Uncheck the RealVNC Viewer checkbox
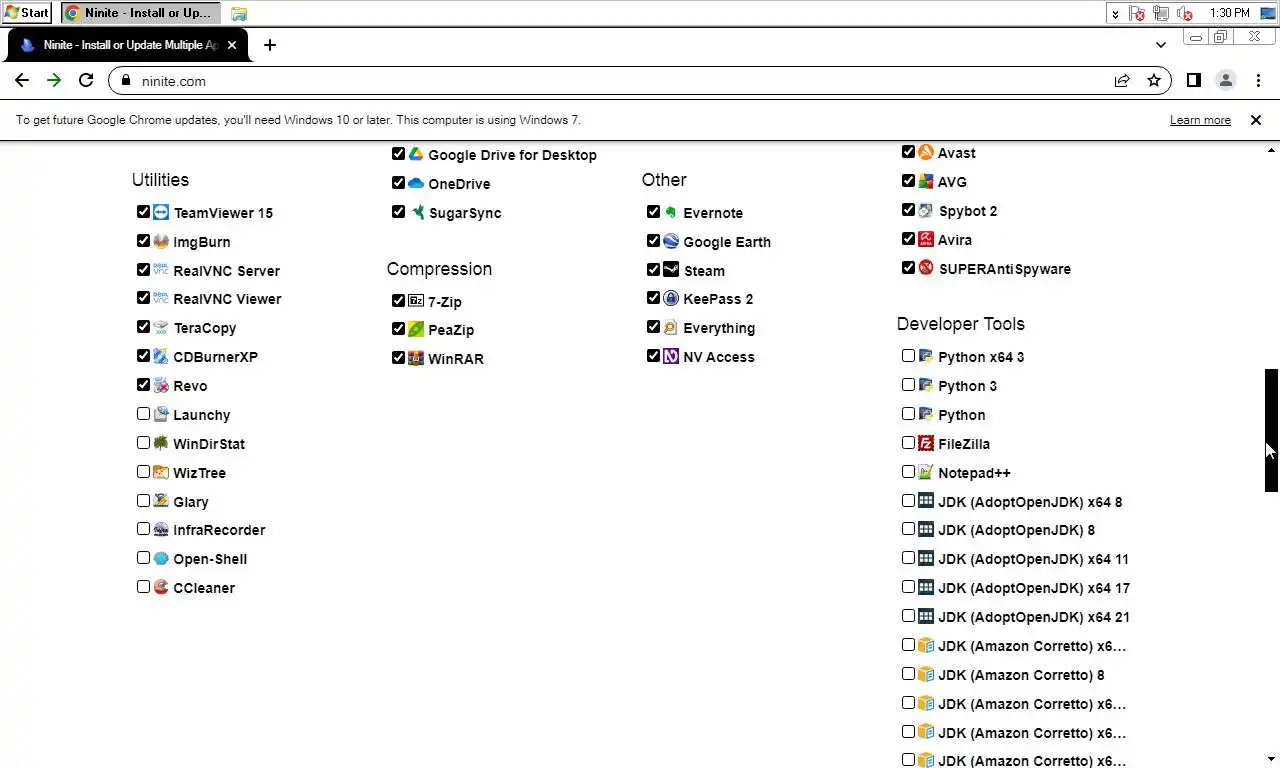The image size is (1280, 768). tap(143, 298)
